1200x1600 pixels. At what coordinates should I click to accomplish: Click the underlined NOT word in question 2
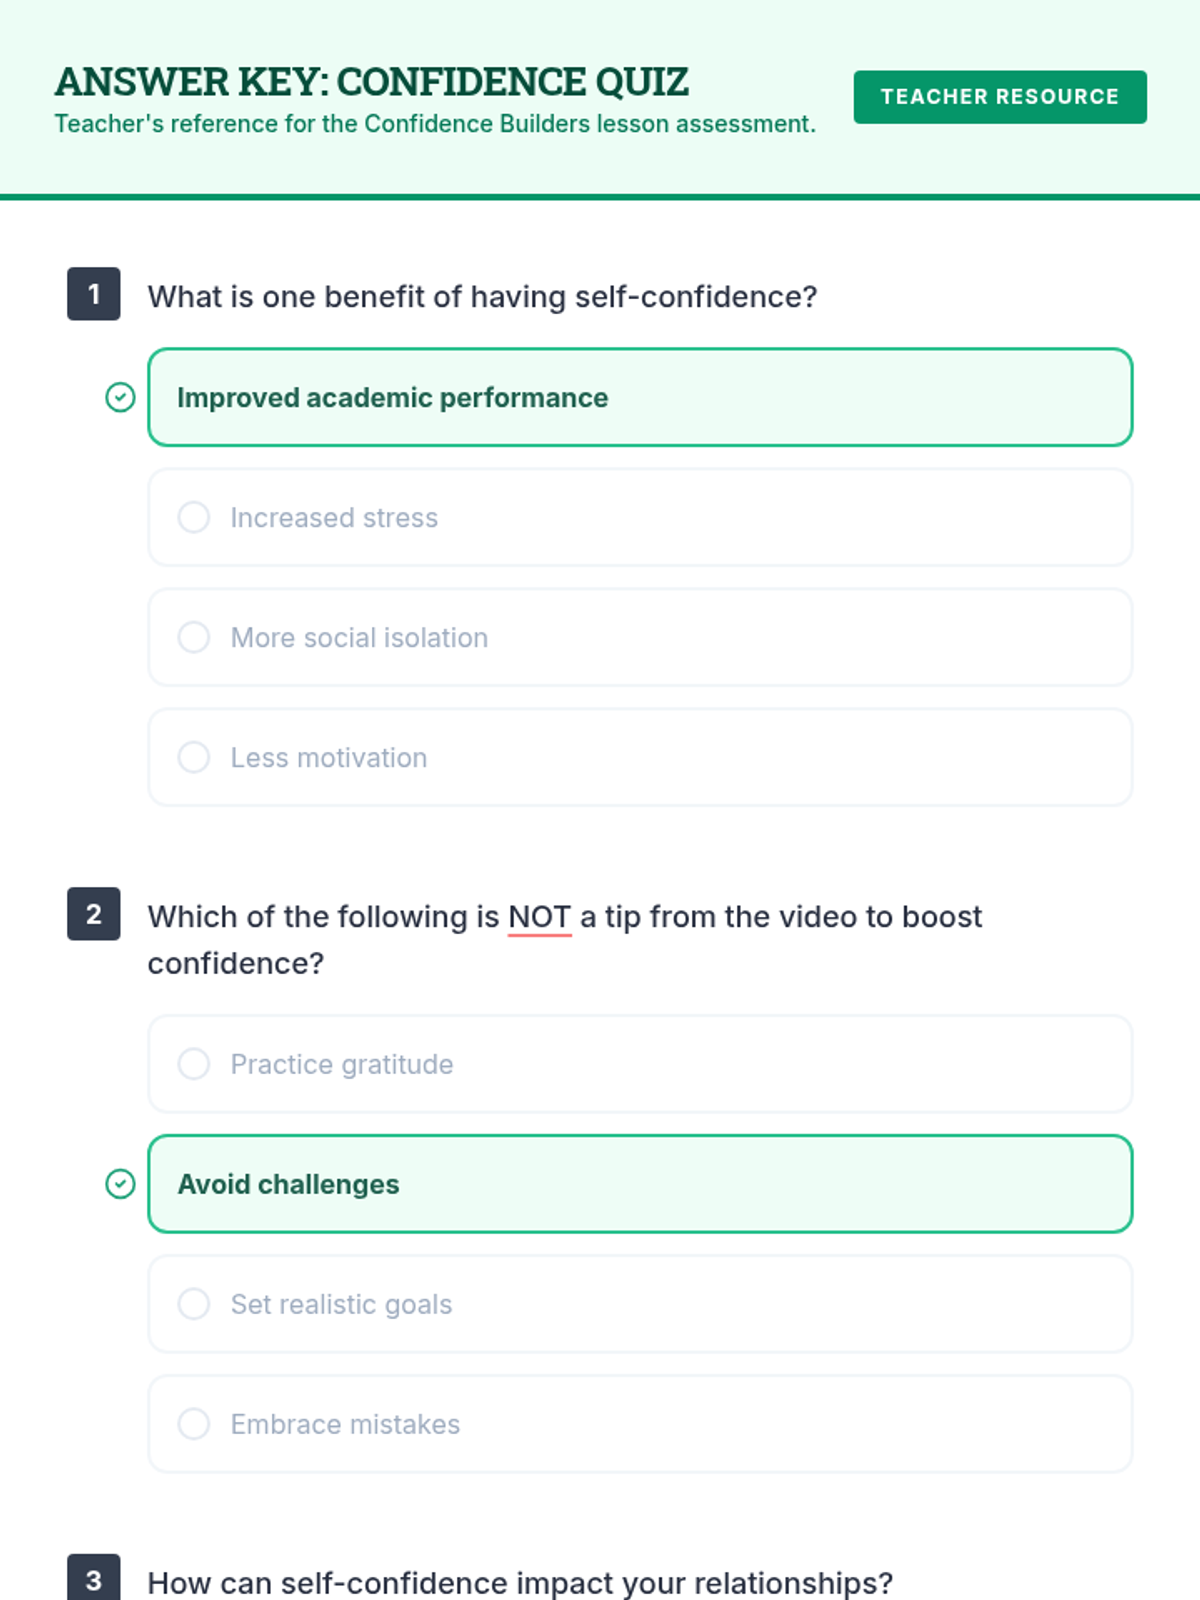pos(540,917)
